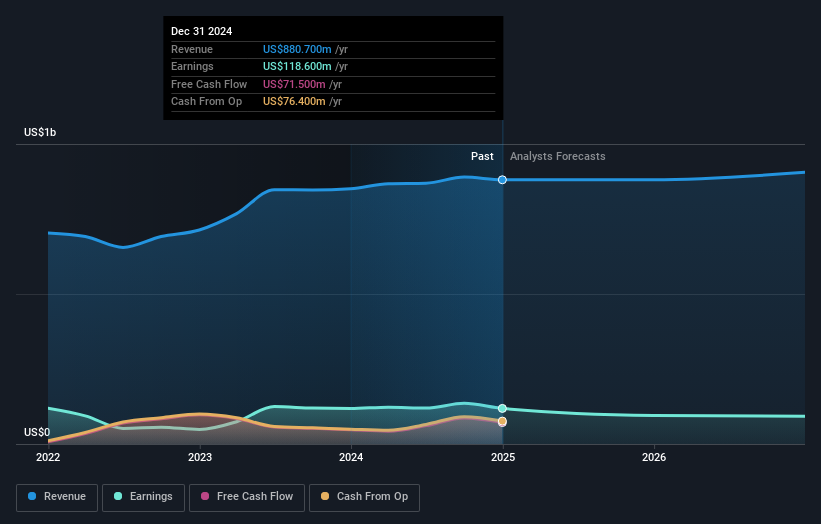Click the Revenue data point at Dec 2024
This screenshot has width=821, height=524.
pyautogui.click(x=502, y=180)
